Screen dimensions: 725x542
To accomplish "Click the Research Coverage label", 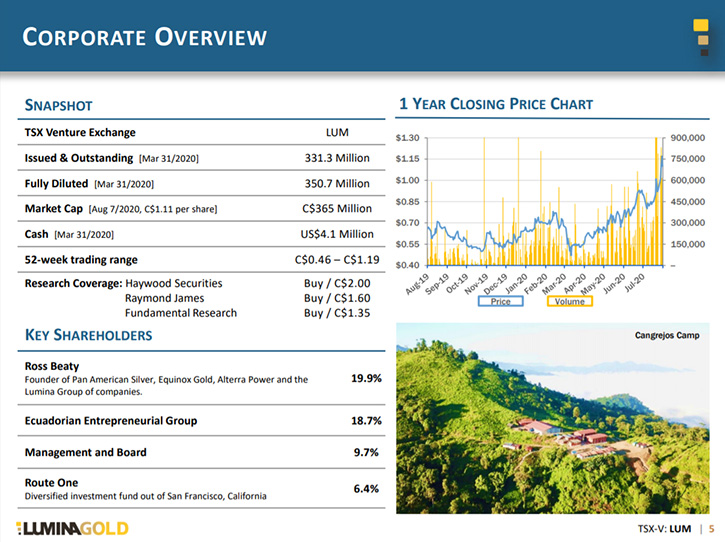I will (x=74, y=283).
